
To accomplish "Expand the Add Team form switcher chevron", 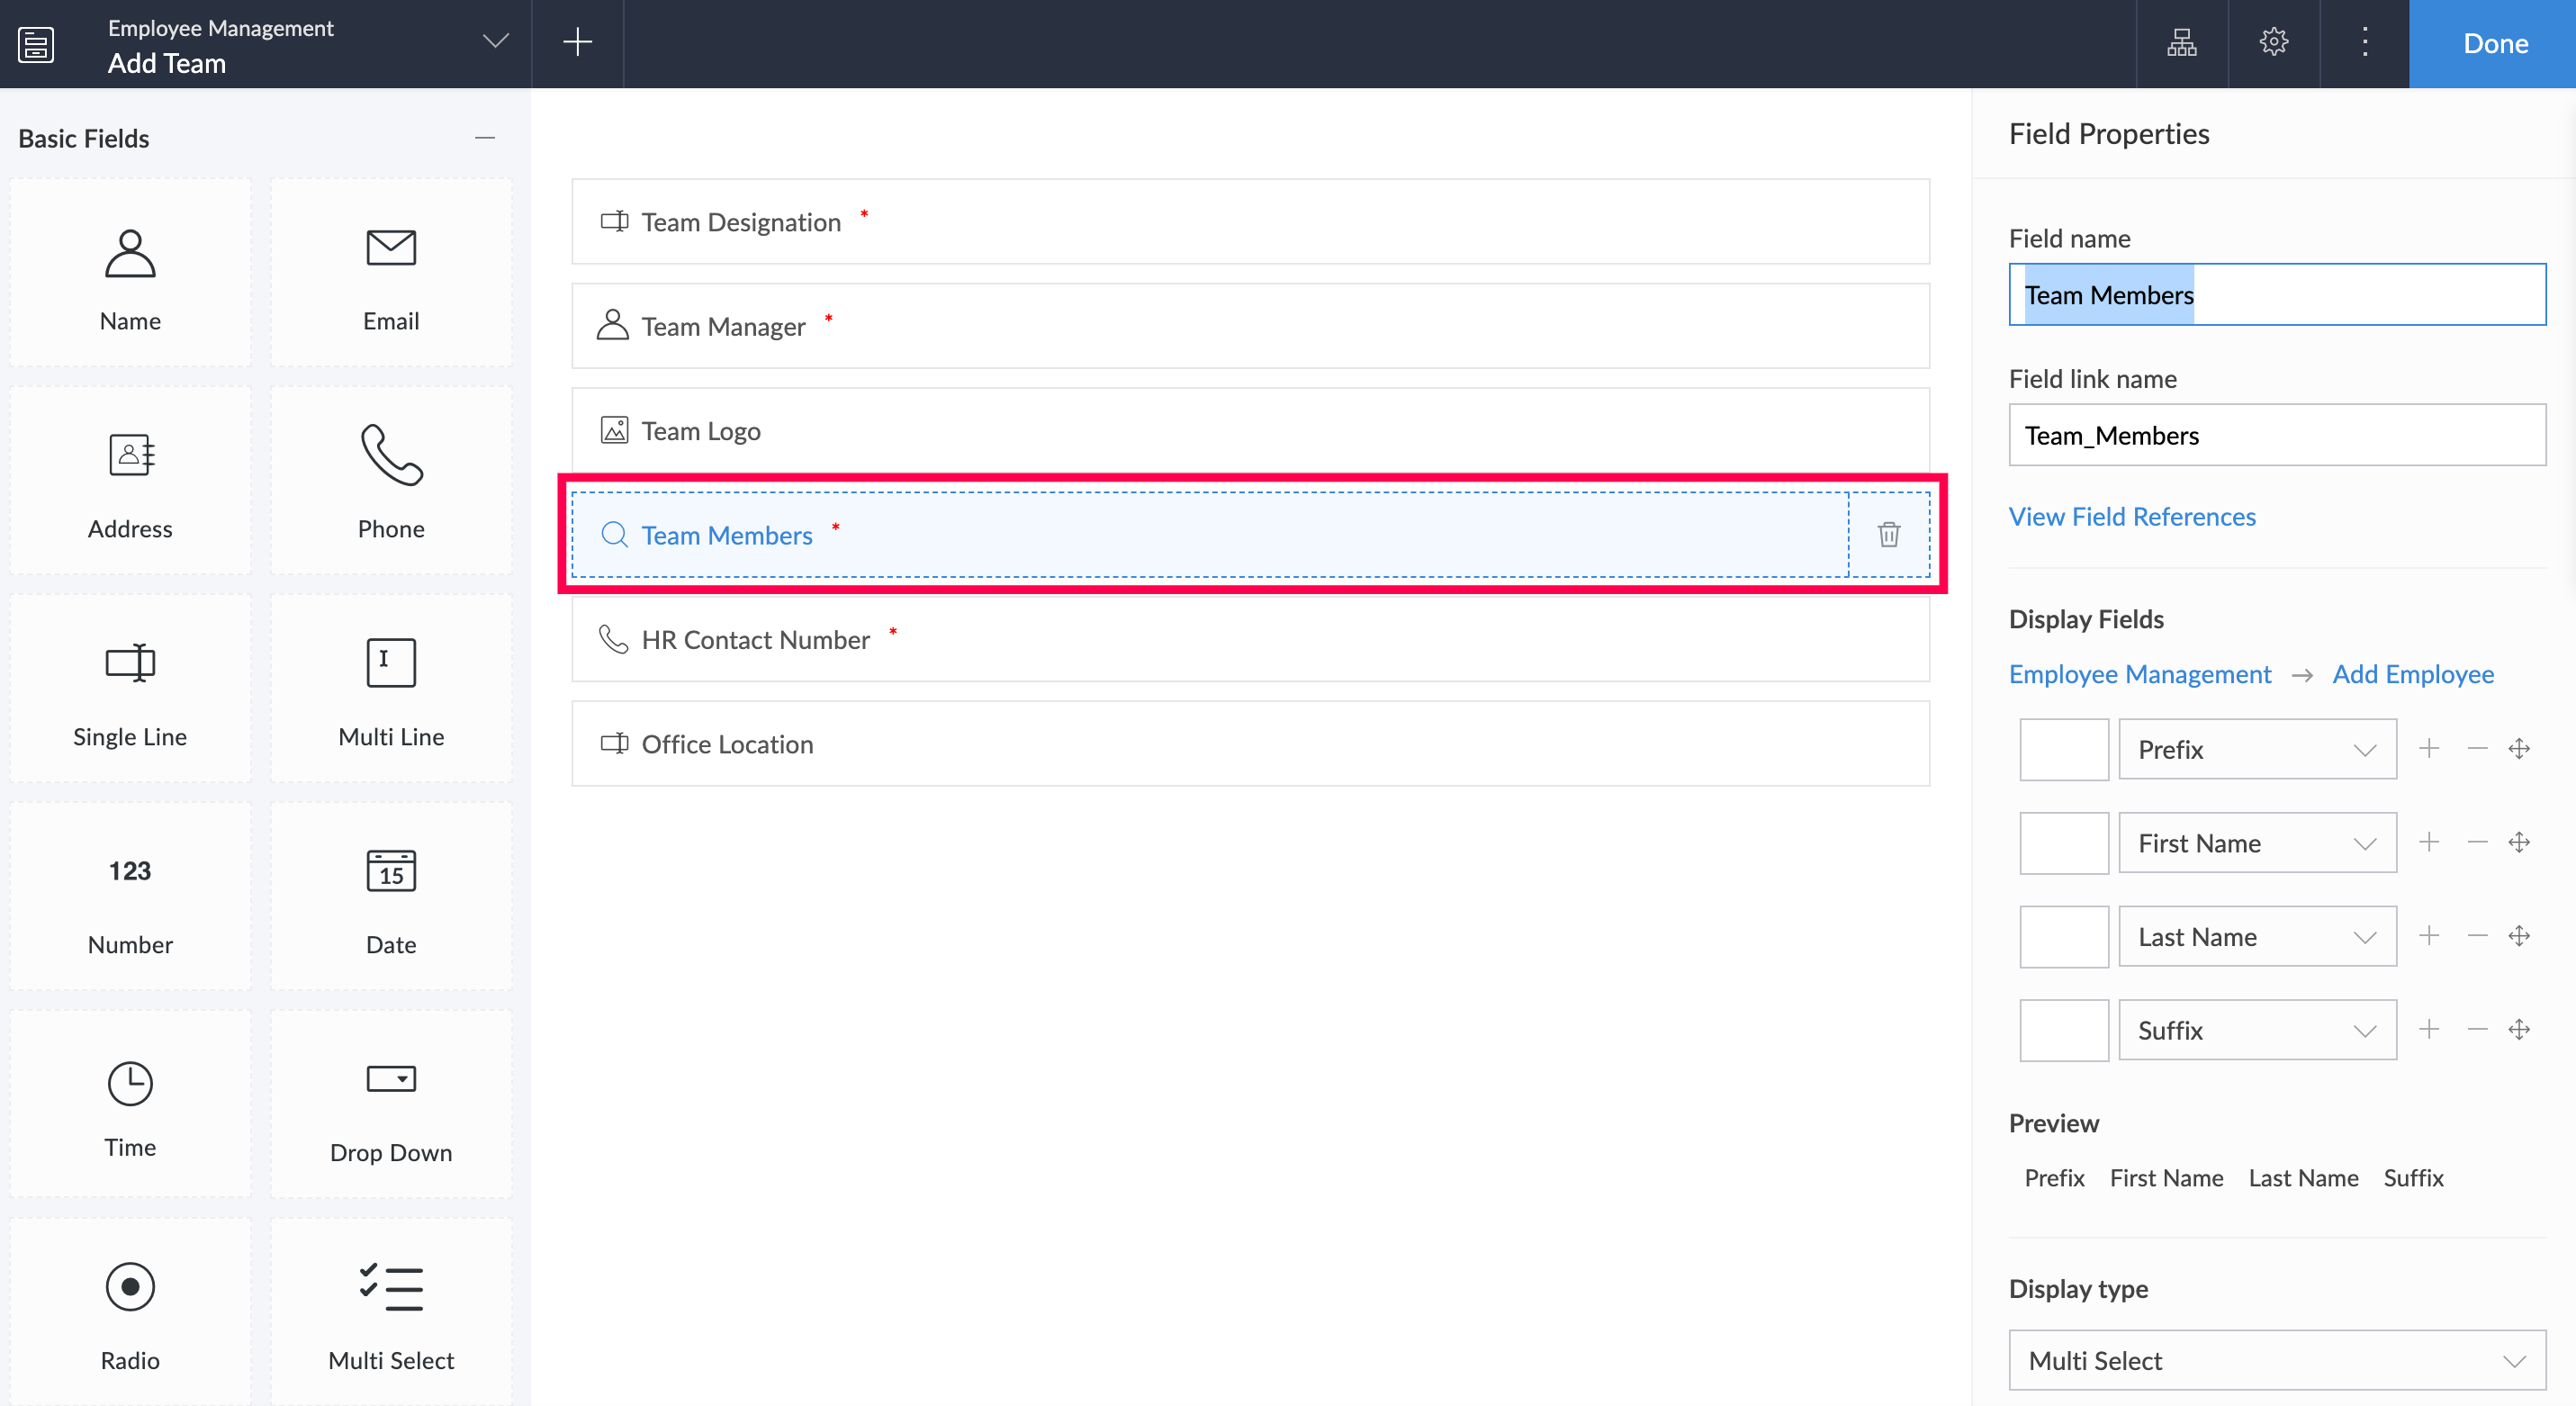I will pos(495,42).
